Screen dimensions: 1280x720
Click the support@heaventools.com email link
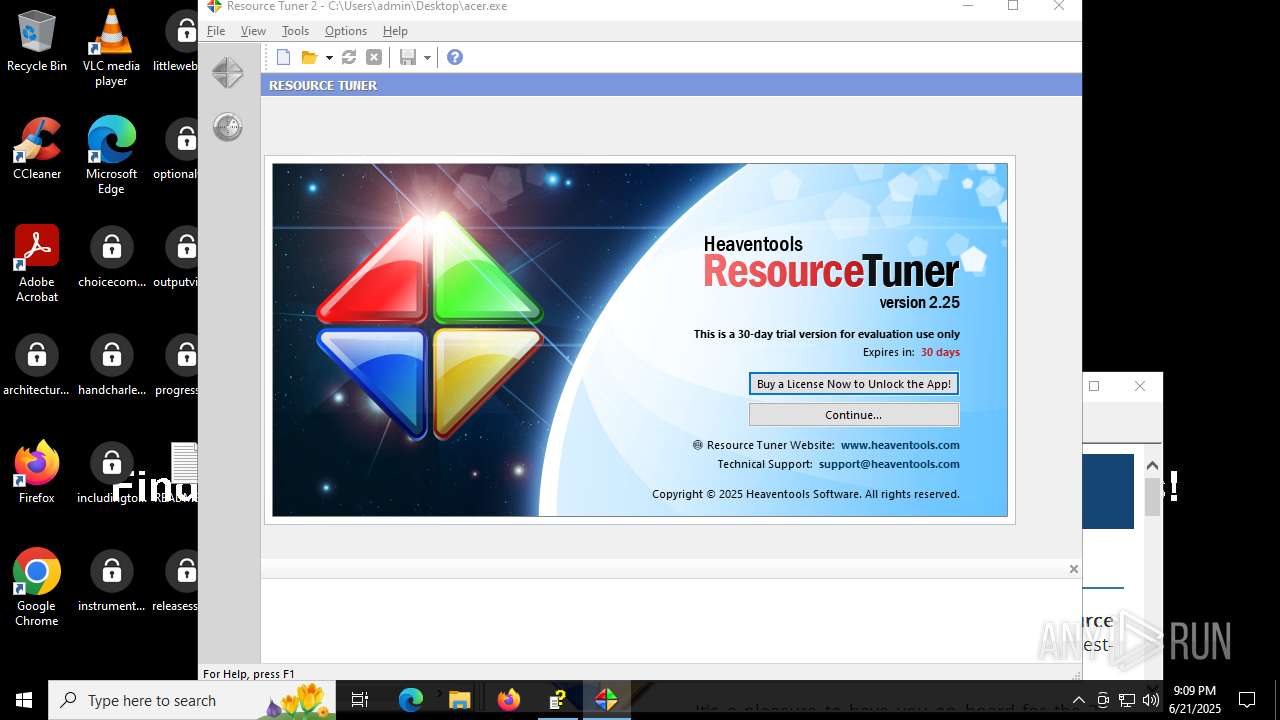pos(889,464)
